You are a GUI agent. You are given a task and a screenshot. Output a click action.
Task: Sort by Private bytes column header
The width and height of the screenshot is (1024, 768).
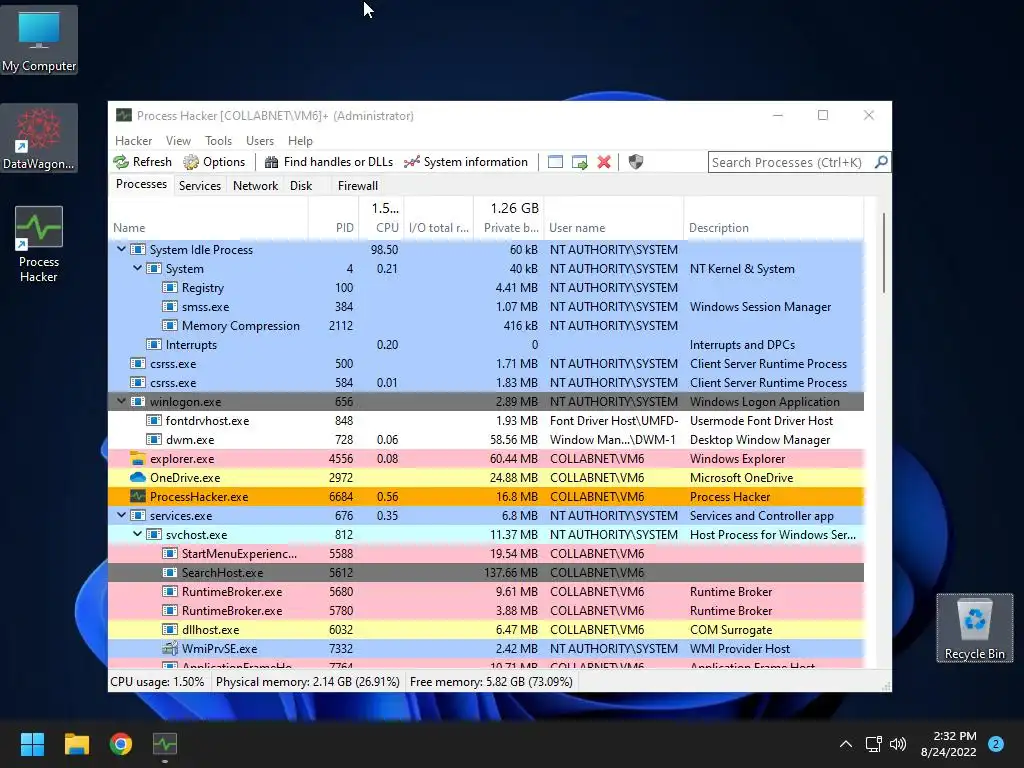coord(508,219)
